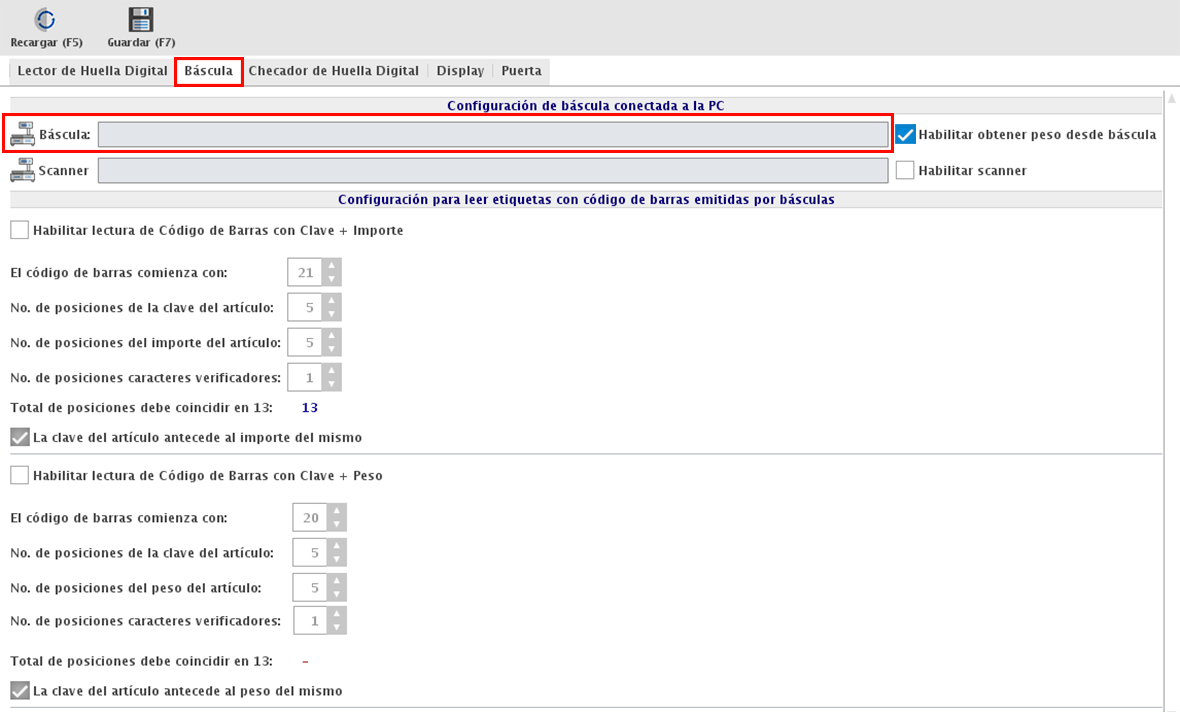Click the scale icon beside Báscula field
Screen dimensions: 1180x712
click(22, 134)
